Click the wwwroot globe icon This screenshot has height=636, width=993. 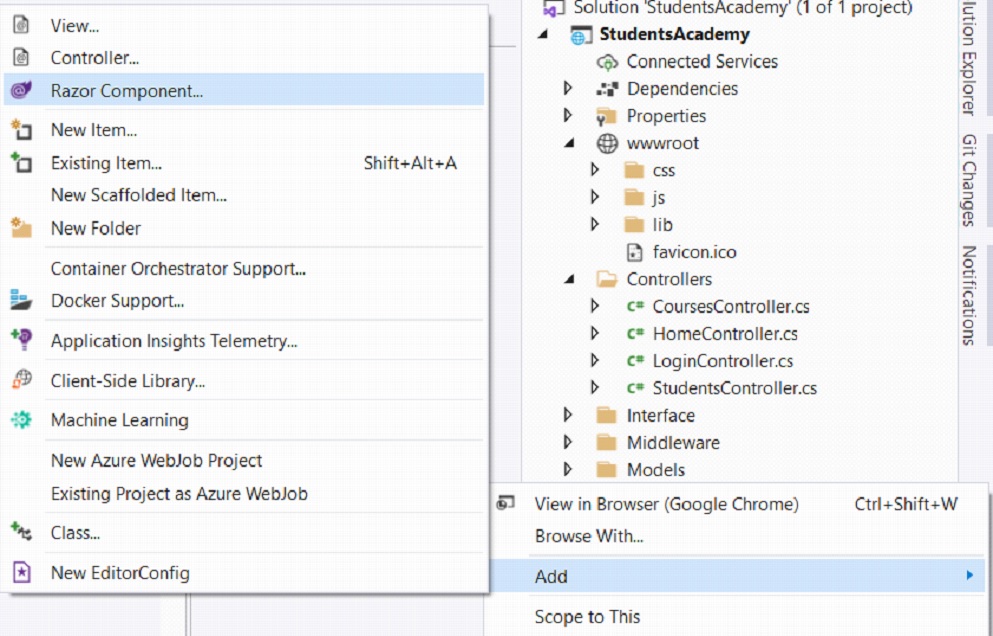607,143
